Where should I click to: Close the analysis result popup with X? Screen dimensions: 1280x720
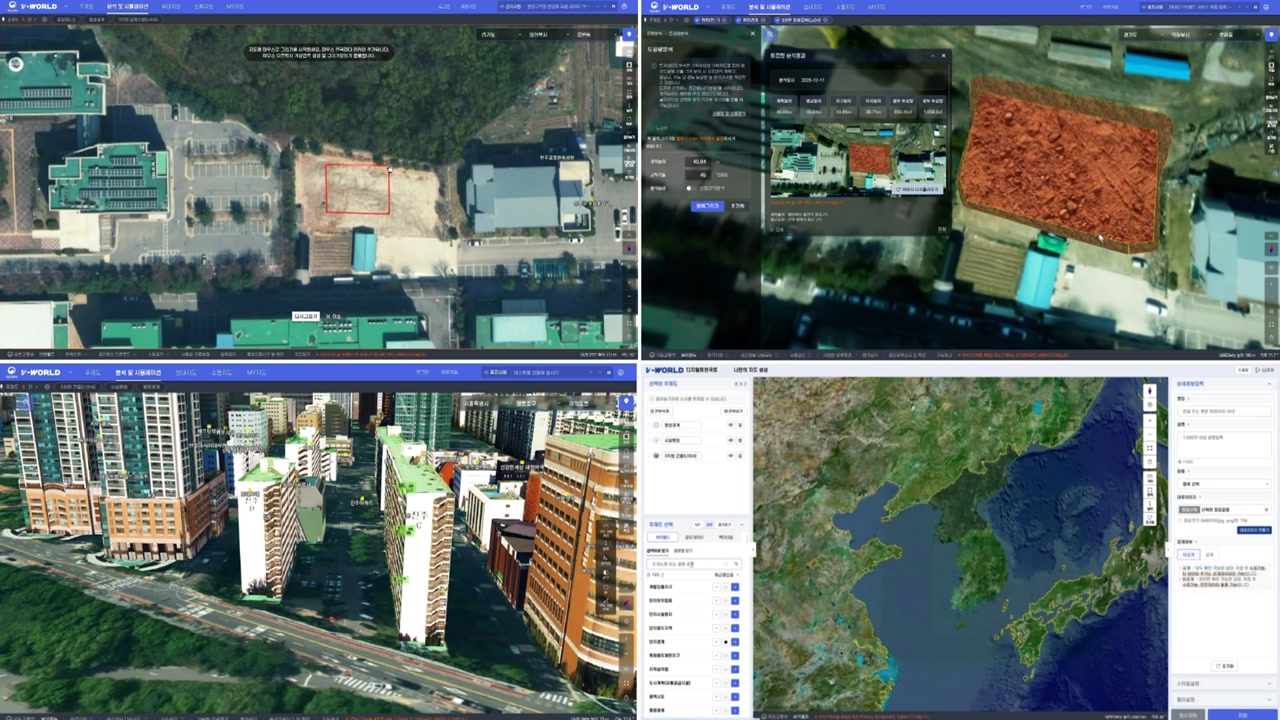pyautogui.click(x=943, y=56)
